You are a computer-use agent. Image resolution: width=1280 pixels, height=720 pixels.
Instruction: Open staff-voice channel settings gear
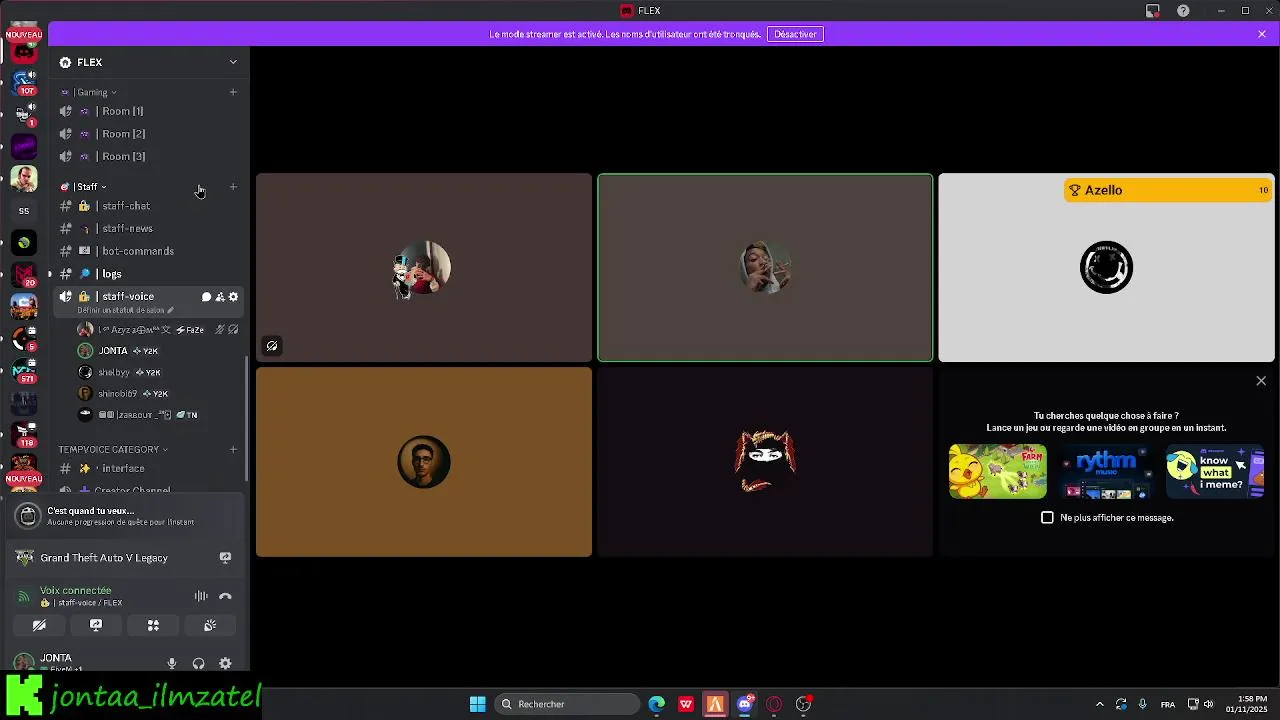(234, 297)
